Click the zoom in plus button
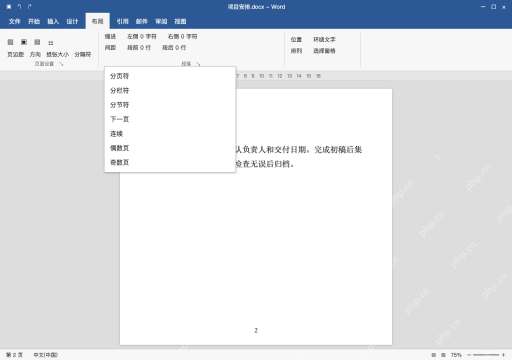The width and height of the screenshot is (512, 360). [503, 355]
